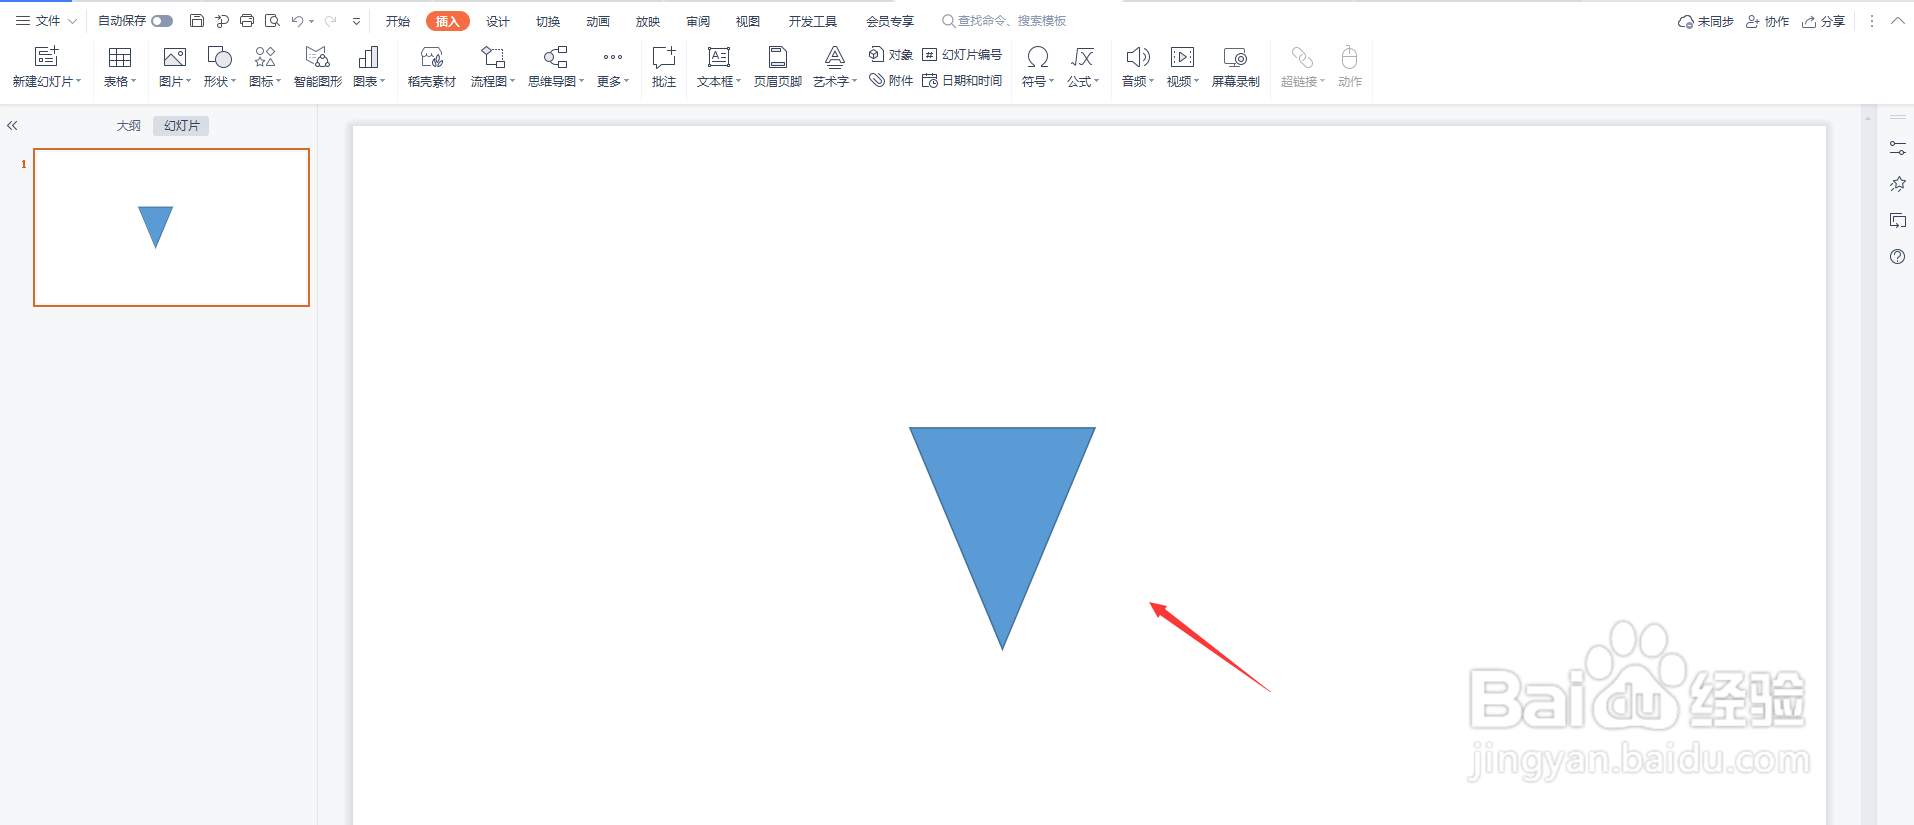Open the Undo history dropdown arrow
Image resolution: width=1914 pixels, height=825 pixels.
tap(312, 21)
